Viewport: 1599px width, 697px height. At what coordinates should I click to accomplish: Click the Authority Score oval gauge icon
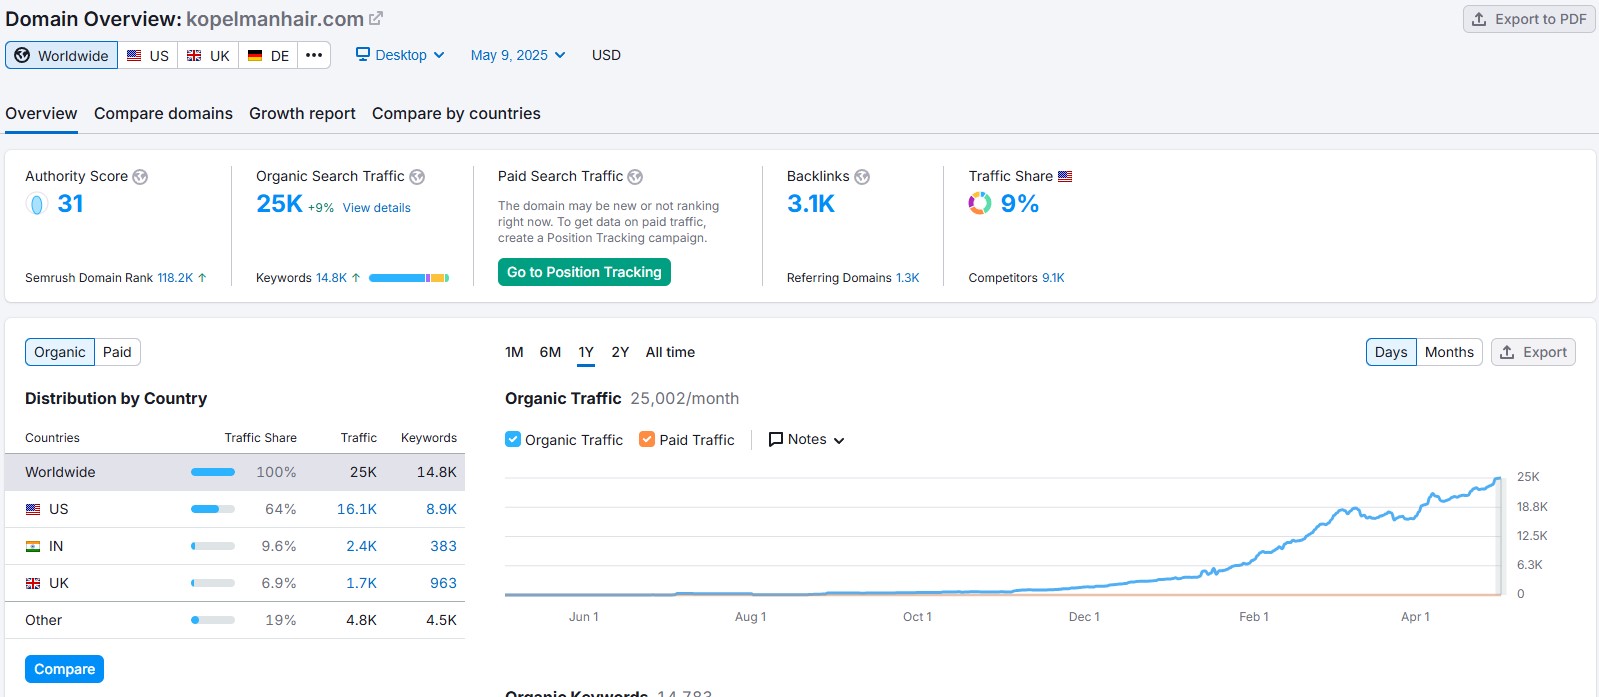click(x=36, y=204)
